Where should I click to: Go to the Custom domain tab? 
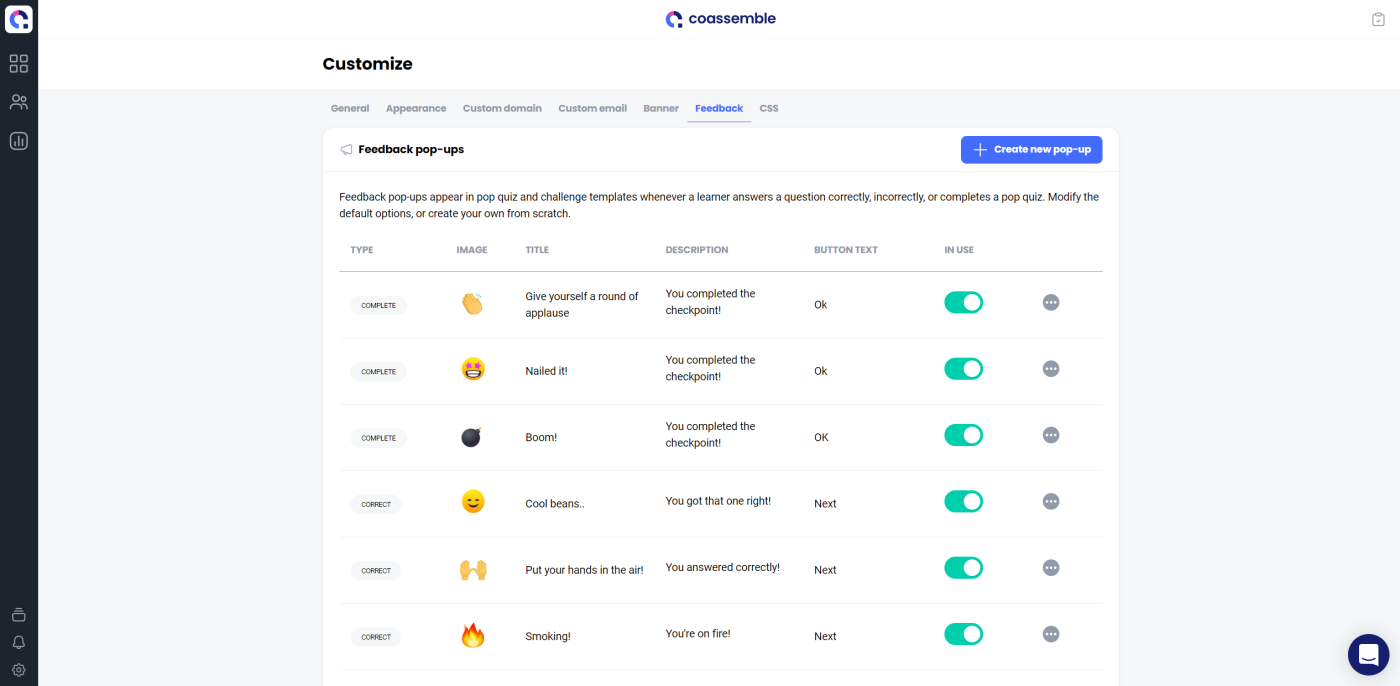point(502,108)
